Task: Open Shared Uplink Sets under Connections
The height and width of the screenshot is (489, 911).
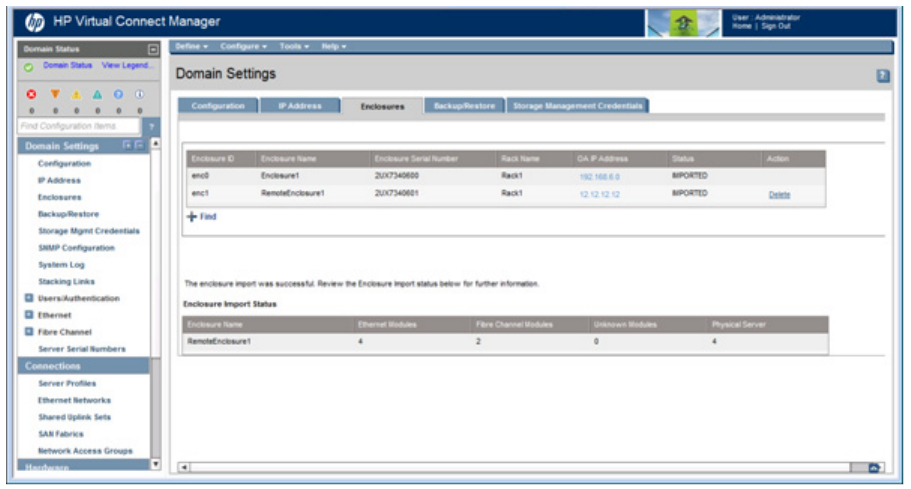Action: (74, 416)
